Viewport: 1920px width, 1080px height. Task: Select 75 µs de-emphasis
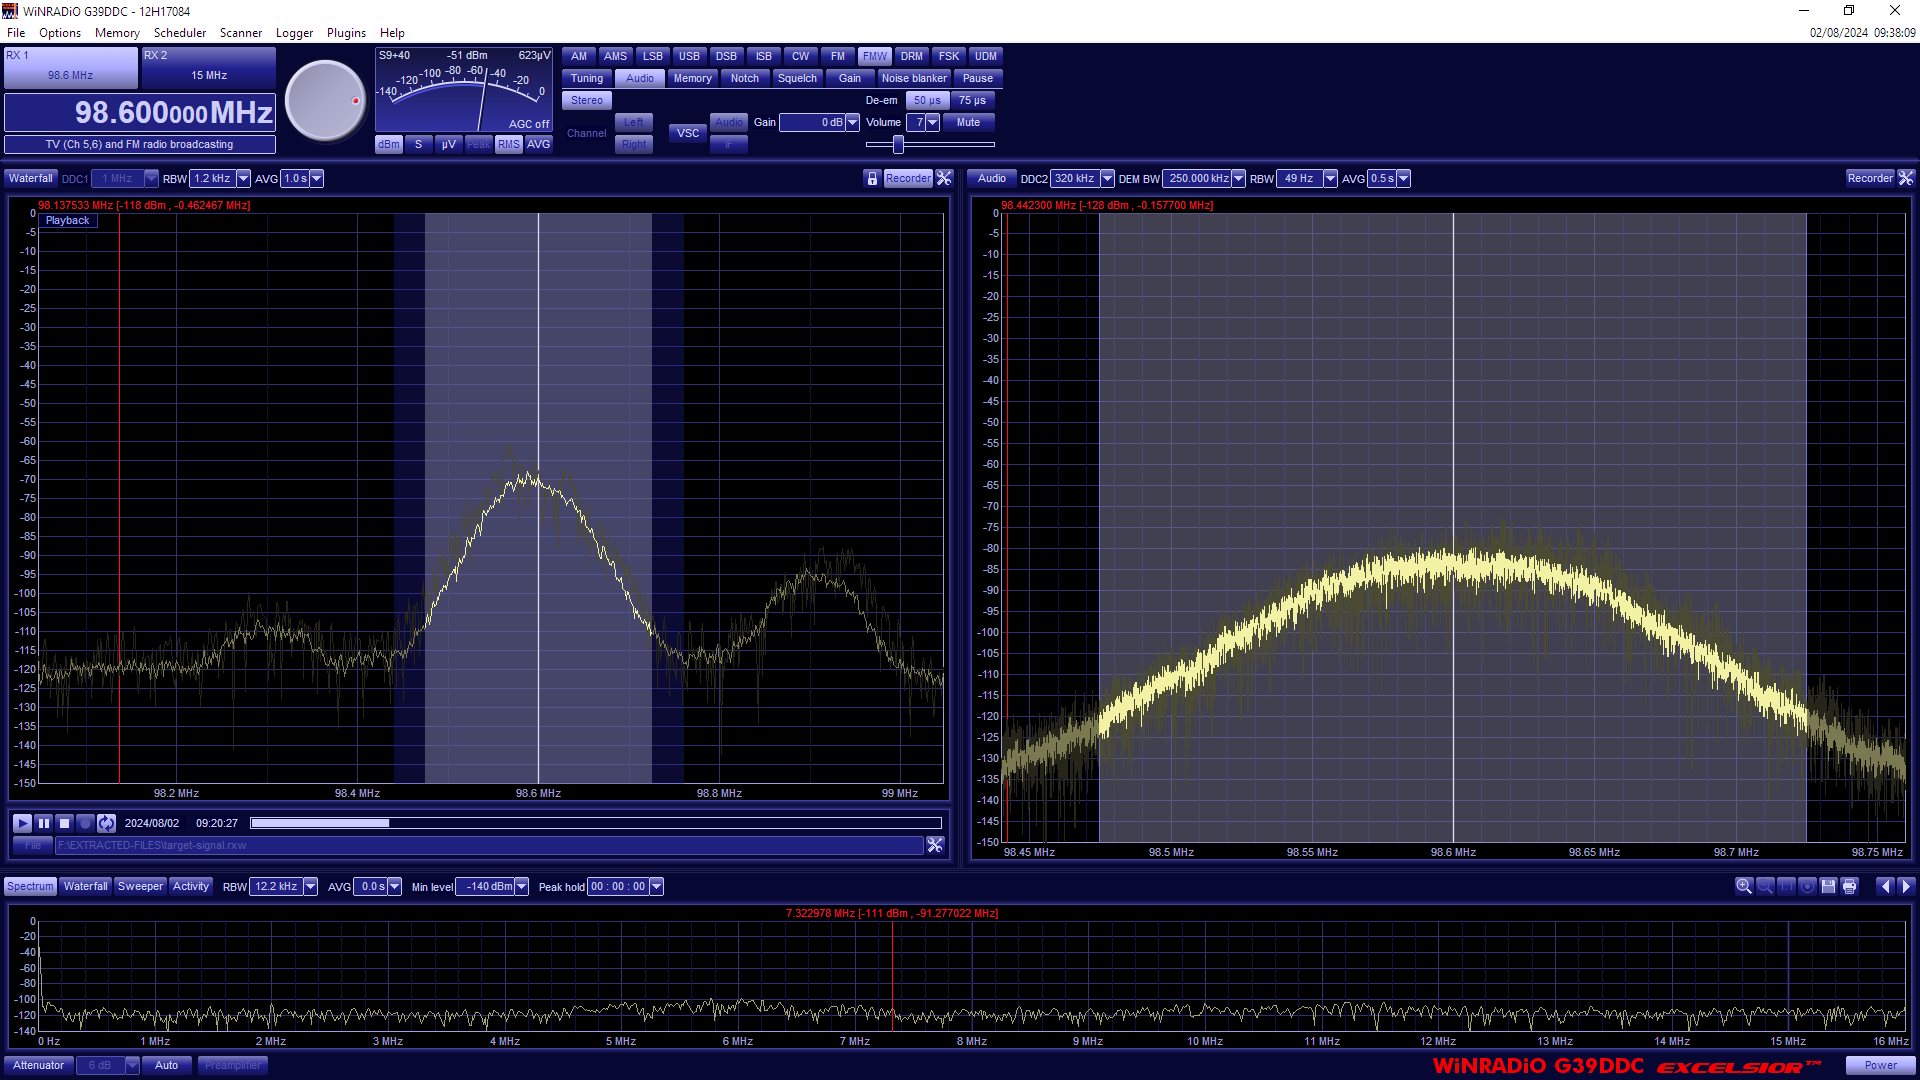click(972, 100)
